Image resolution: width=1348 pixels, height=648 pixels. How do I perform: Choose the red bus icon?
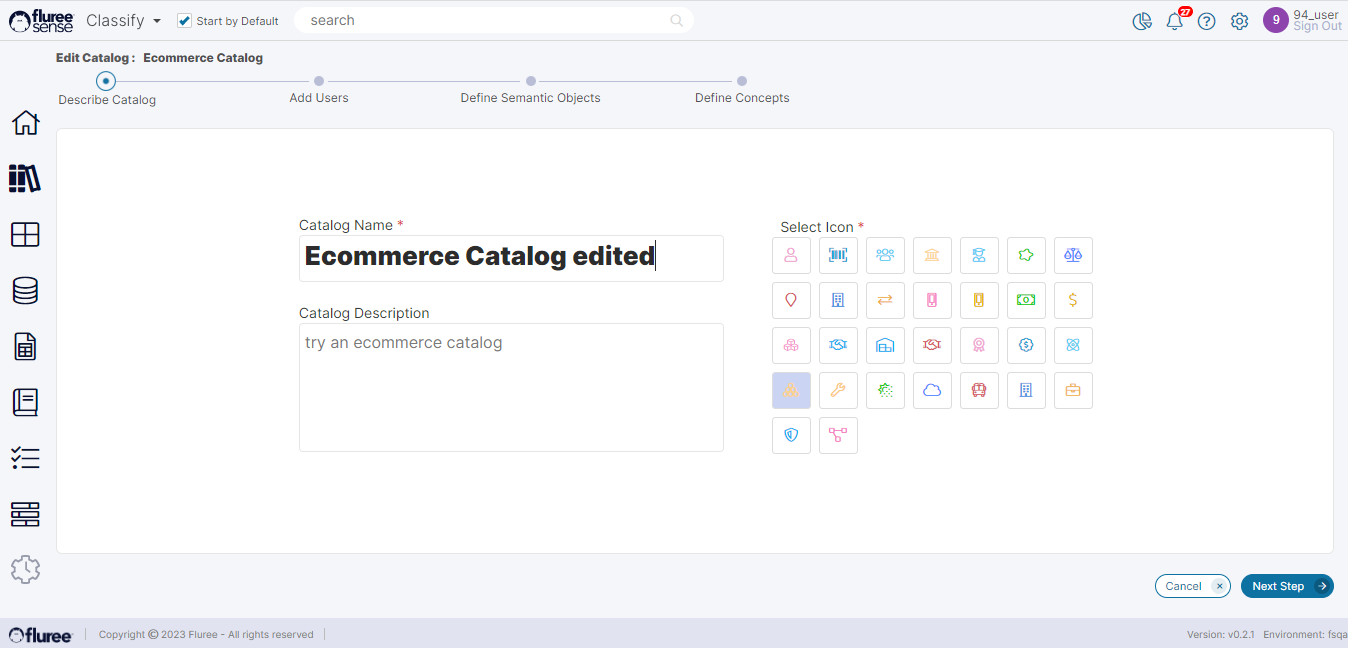coord(979,390)
